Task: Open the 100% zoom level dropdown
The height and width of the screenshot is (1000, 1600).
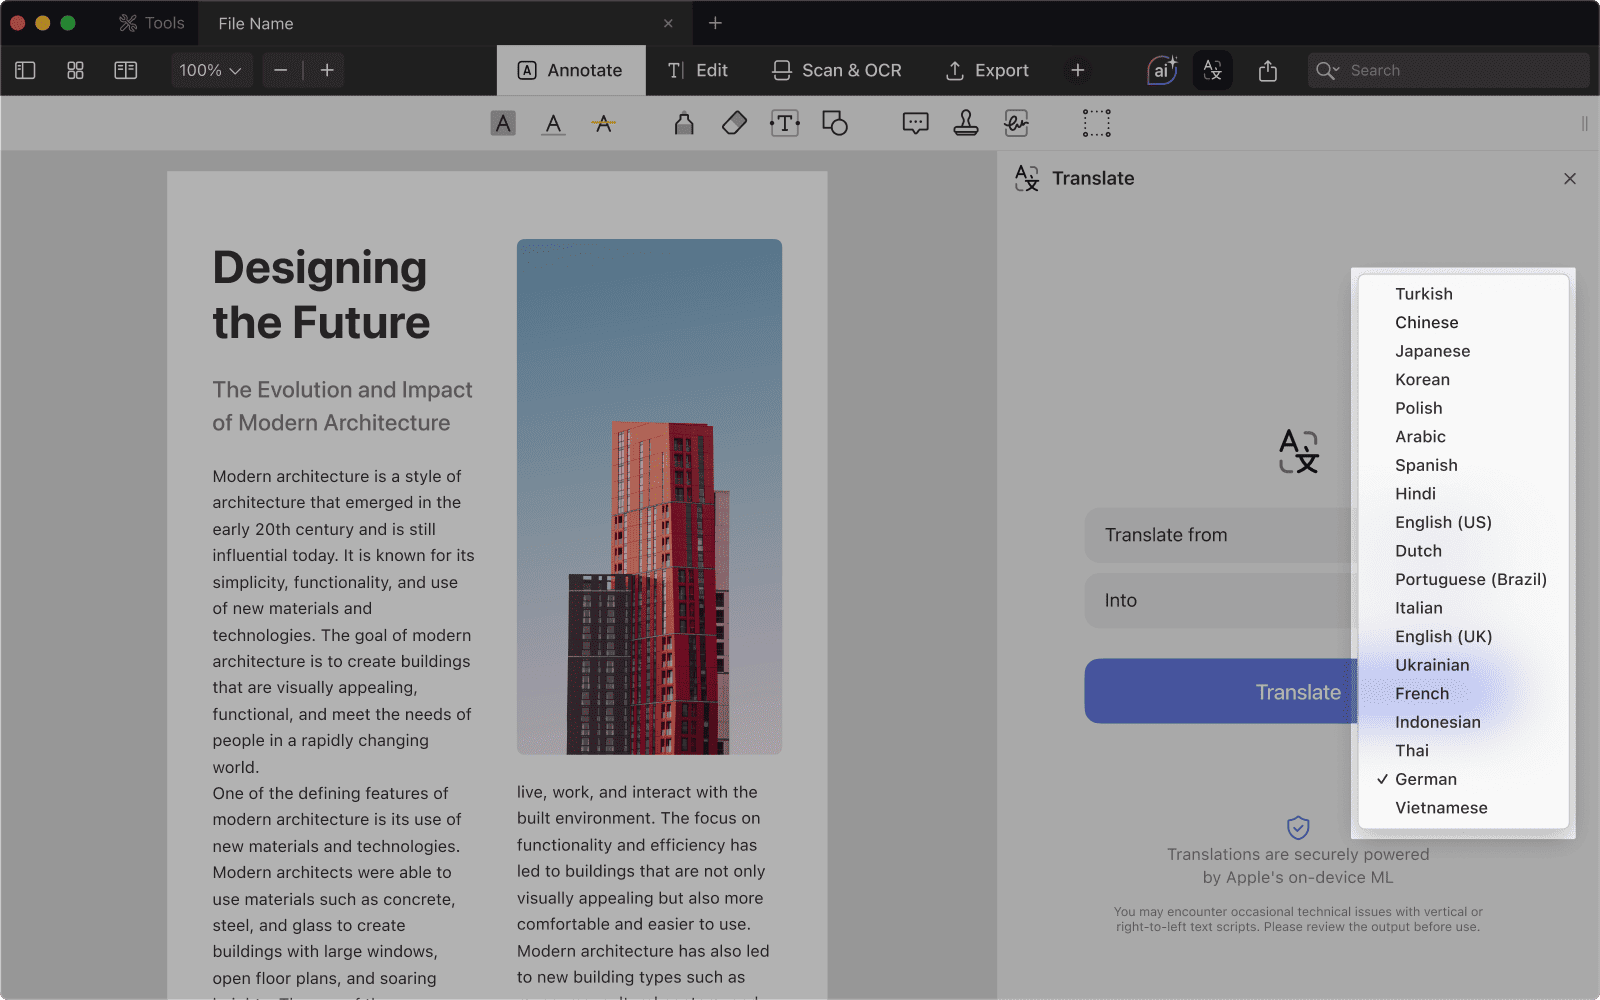Action: click(x=210, y=70)
